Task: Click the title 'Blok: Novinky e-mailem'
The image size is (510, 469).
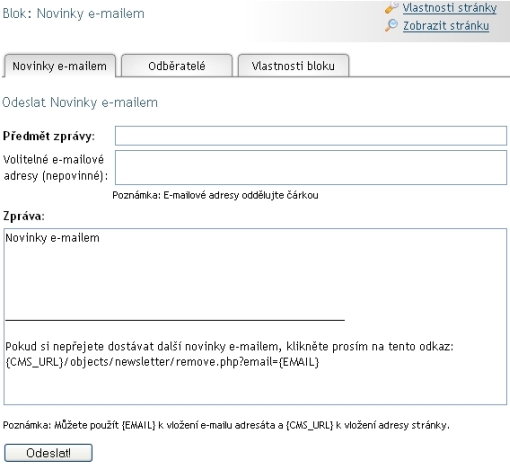Action: 74,14
